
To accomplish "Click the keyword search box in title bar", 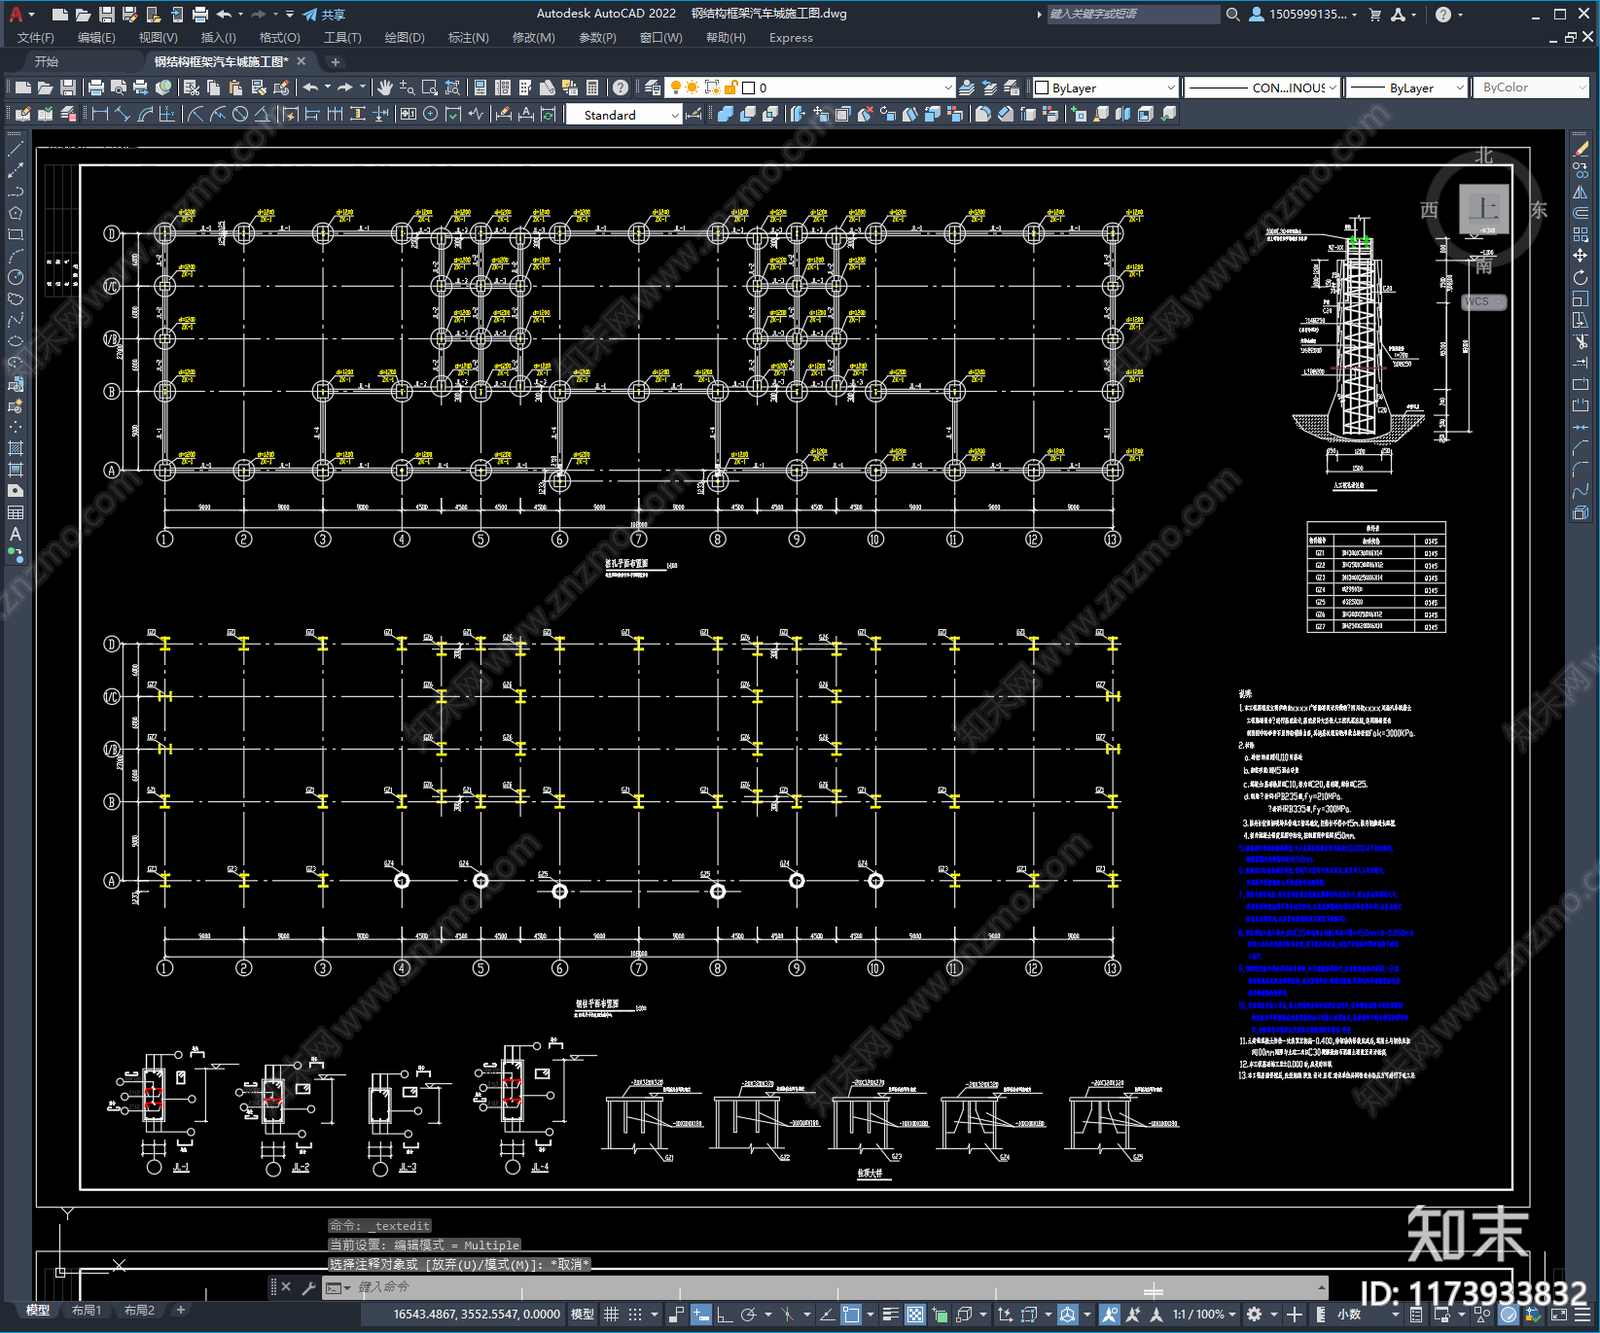I will [x=1132, y=14].
